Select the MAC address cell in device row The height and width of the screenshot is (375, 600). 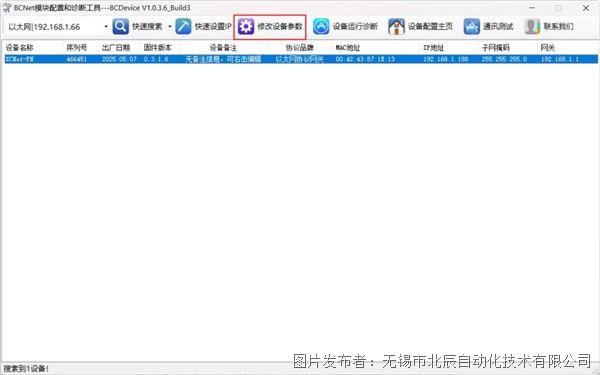(x=365, y=59)
